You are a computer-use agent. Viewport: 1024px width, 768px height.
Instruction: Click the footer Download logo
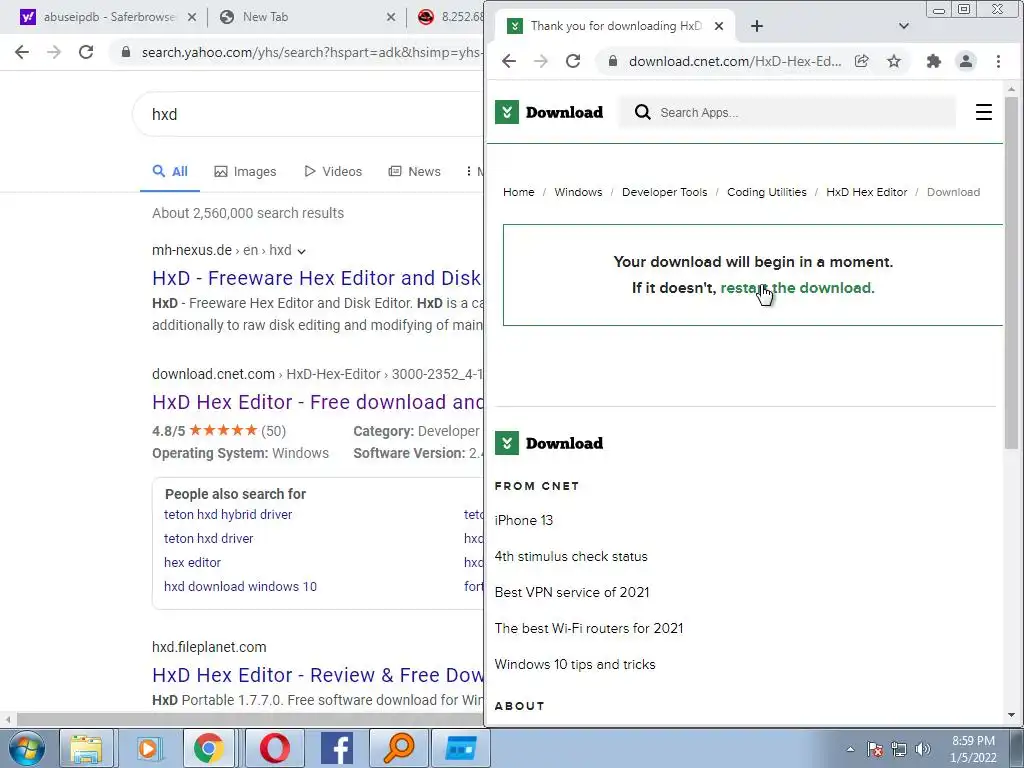[549, 443]
